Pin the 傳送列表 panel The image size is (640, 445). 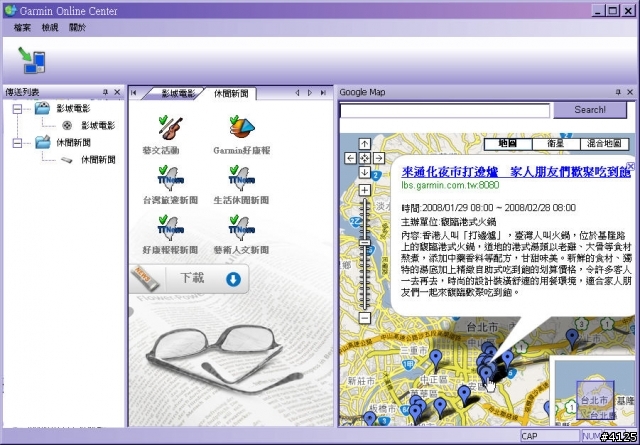(105, 92)
